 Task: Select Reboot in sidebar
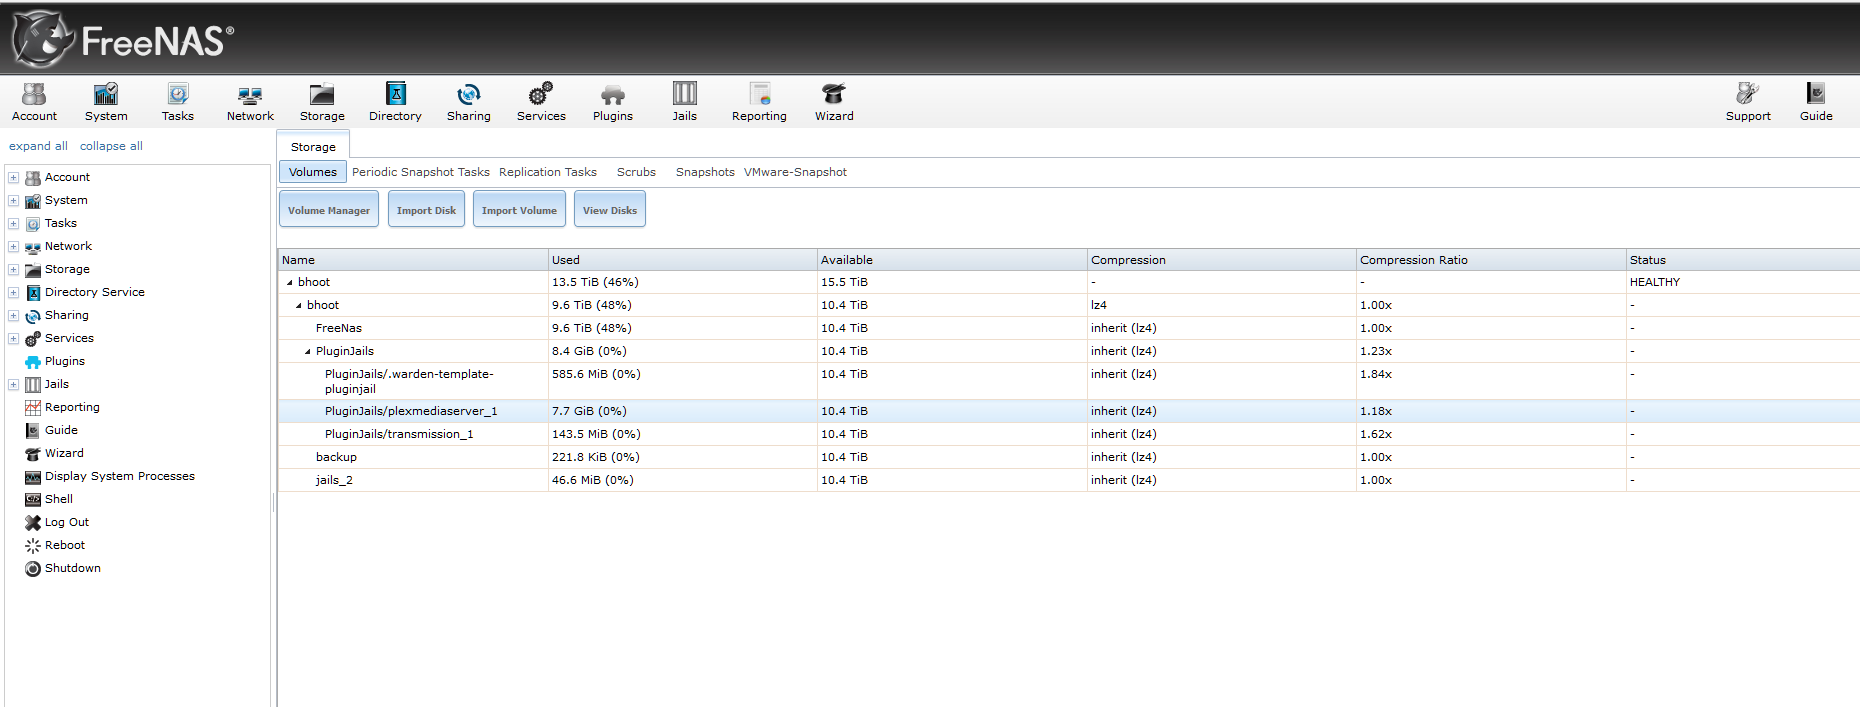click(x=65, y=545)
